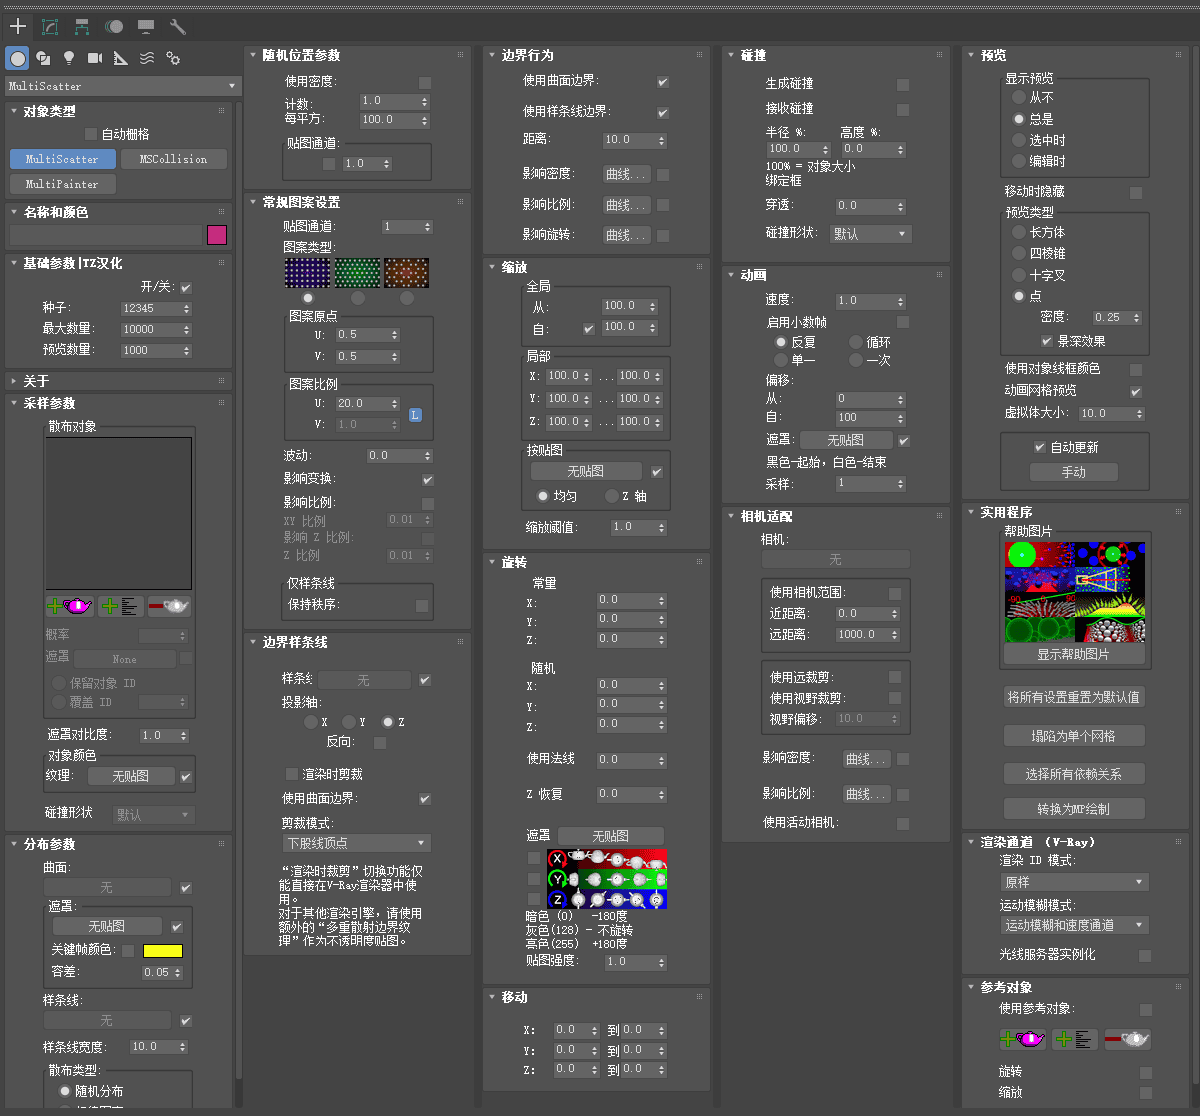This screenshot has height=1116, width=1200.
Task: Select the Shapes category icon
Action: 44,58
